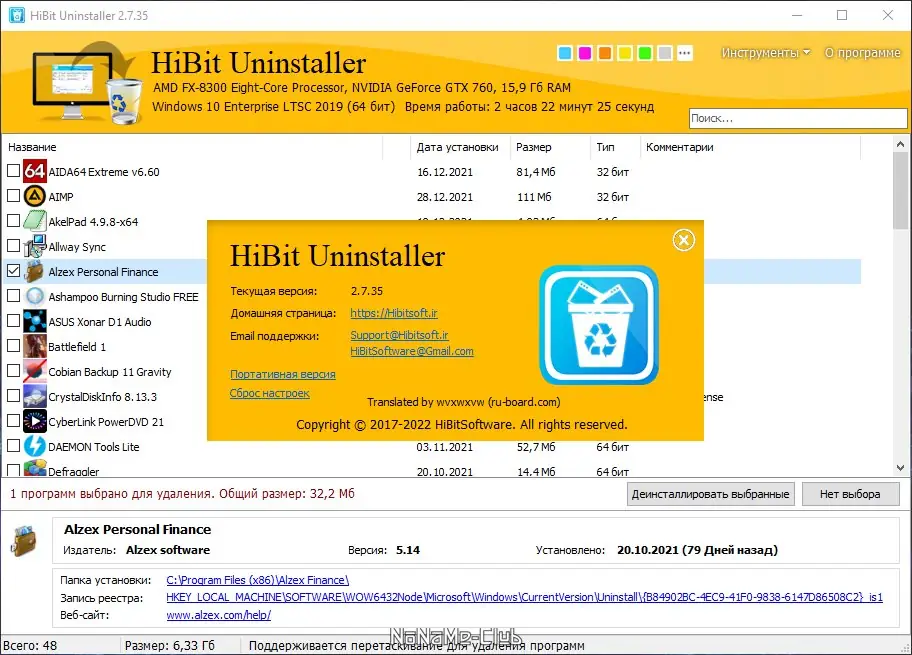
Task: Click the Cobian Backup 11 Gravity icon
Action: pyautogui.click(x=35, y=371)
